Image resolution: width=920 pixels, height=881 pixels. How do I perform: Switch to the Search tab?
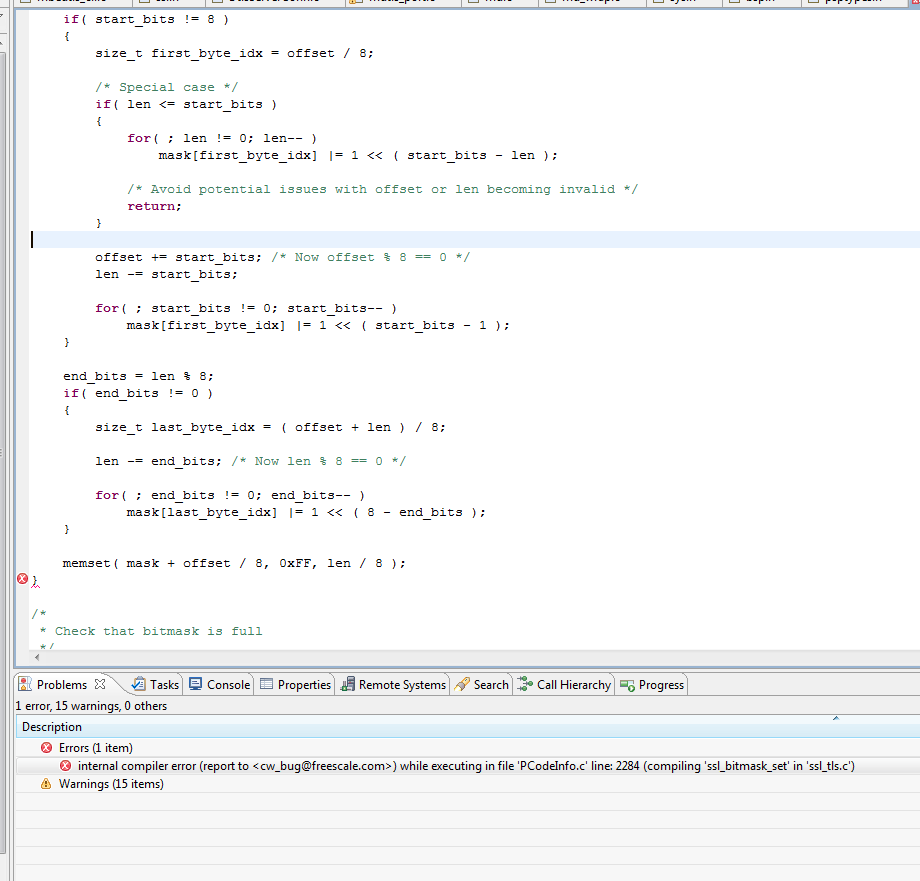[x=482, y=685]
